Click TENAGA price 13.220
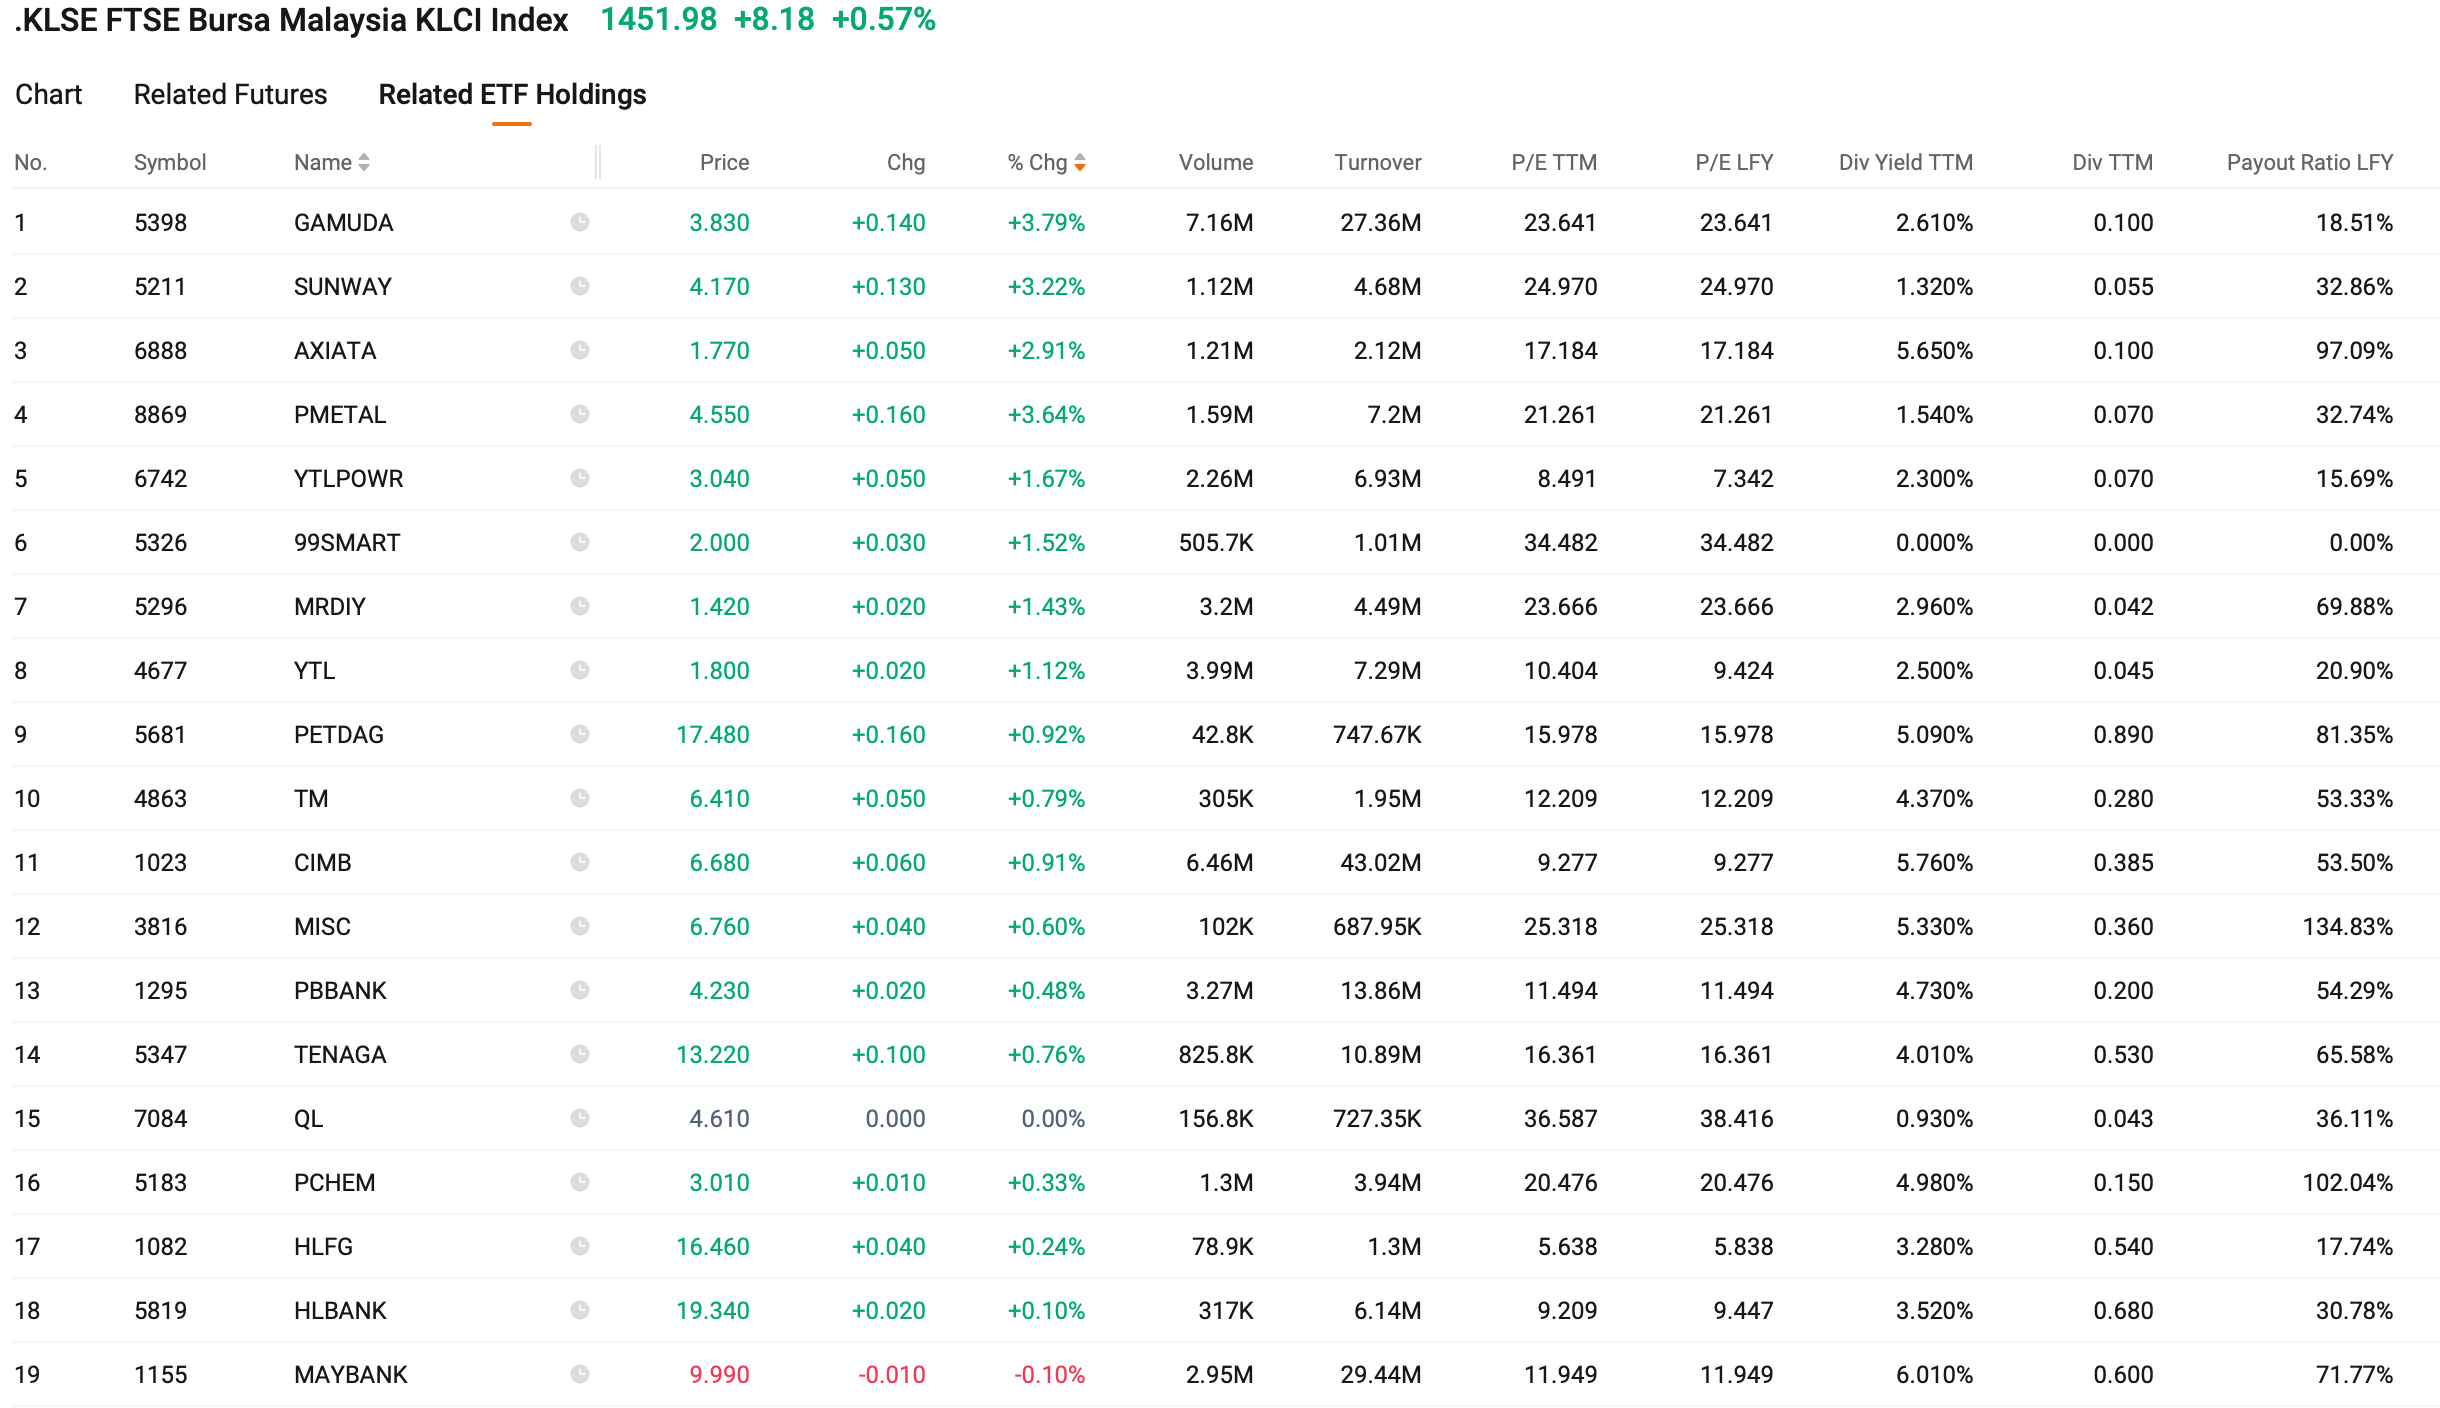 (x=712, y=1054)
